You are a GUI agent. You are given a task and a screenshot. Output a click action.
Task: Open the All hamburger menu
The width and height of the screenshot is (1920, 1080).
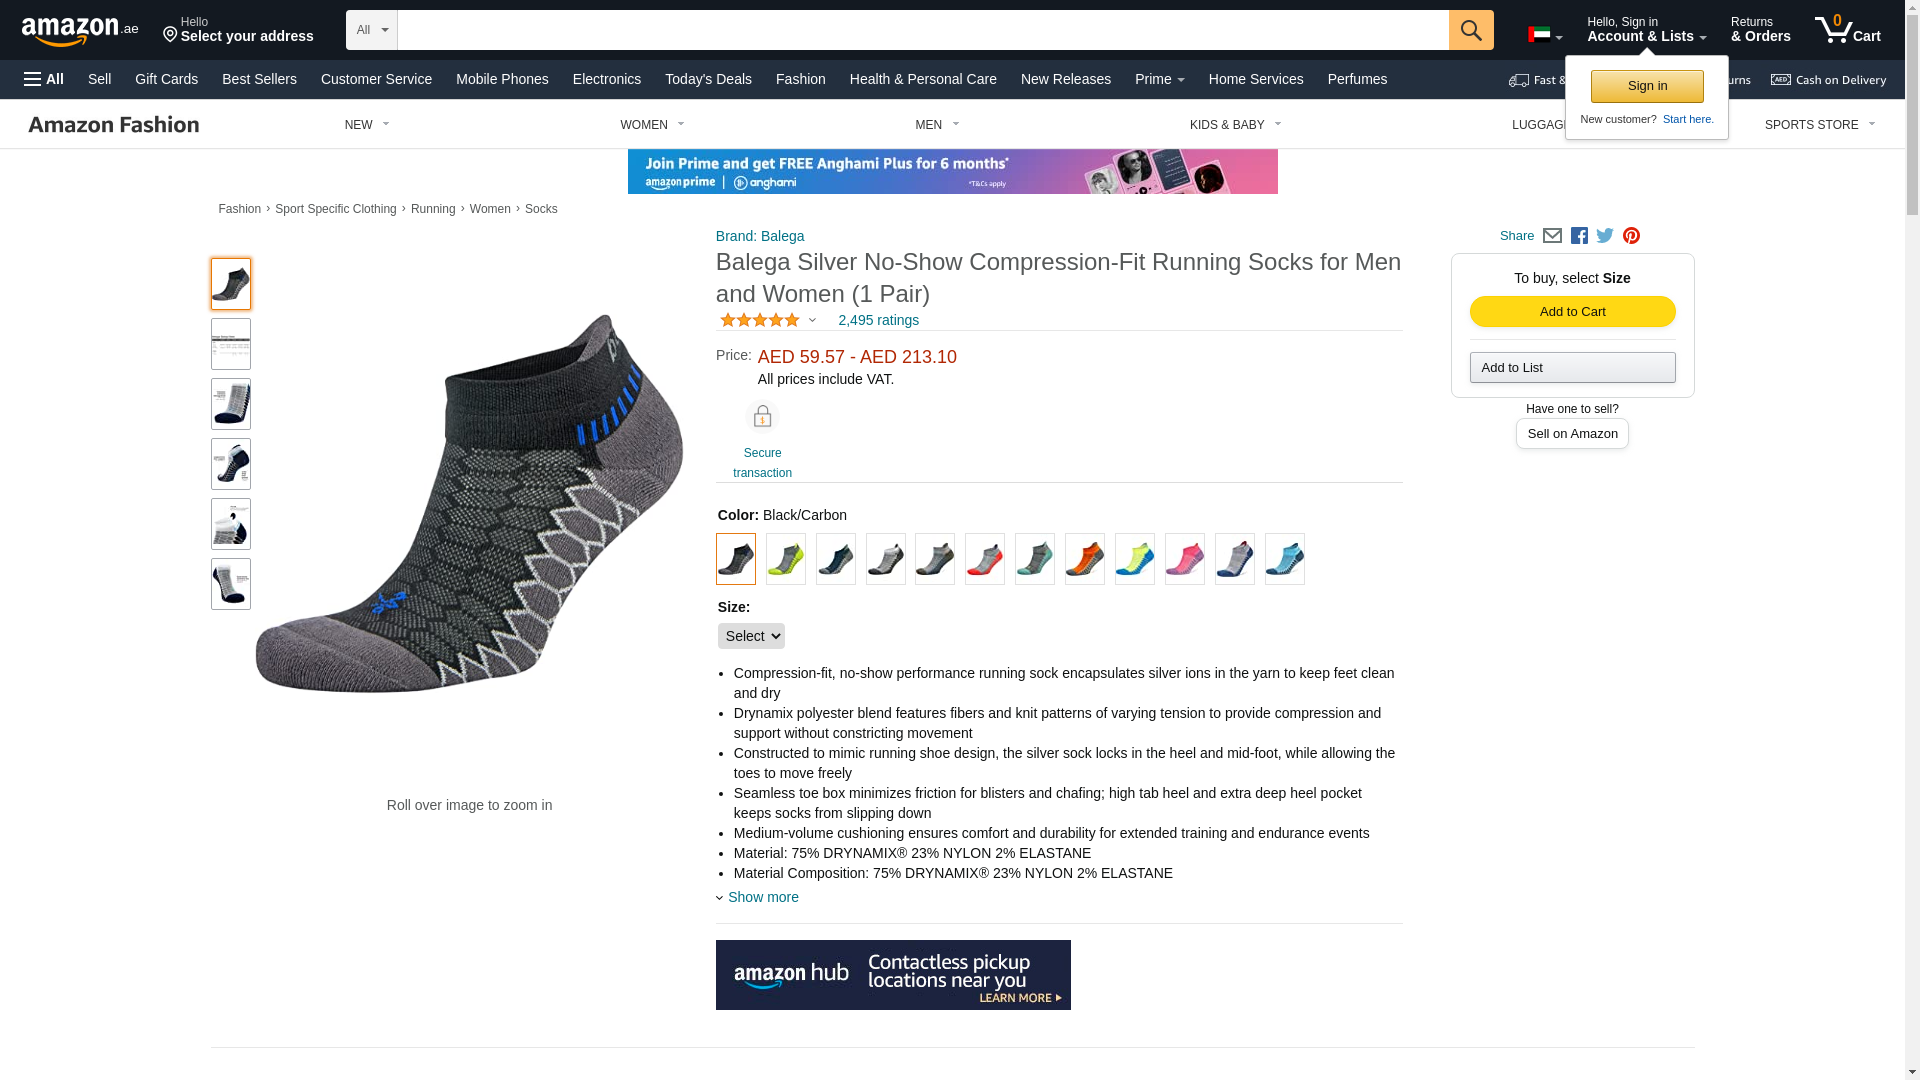(x=44, y=79)
